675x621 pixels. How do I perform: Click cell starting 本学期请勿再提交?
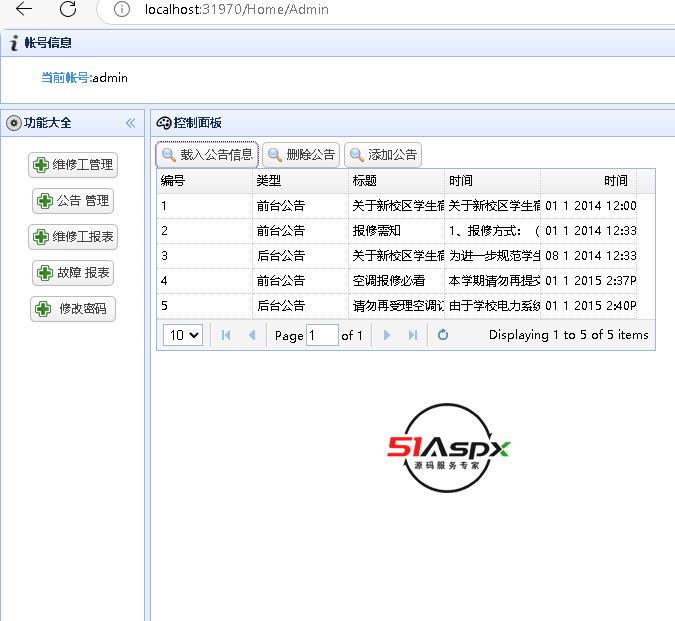[x=492, y=281]
